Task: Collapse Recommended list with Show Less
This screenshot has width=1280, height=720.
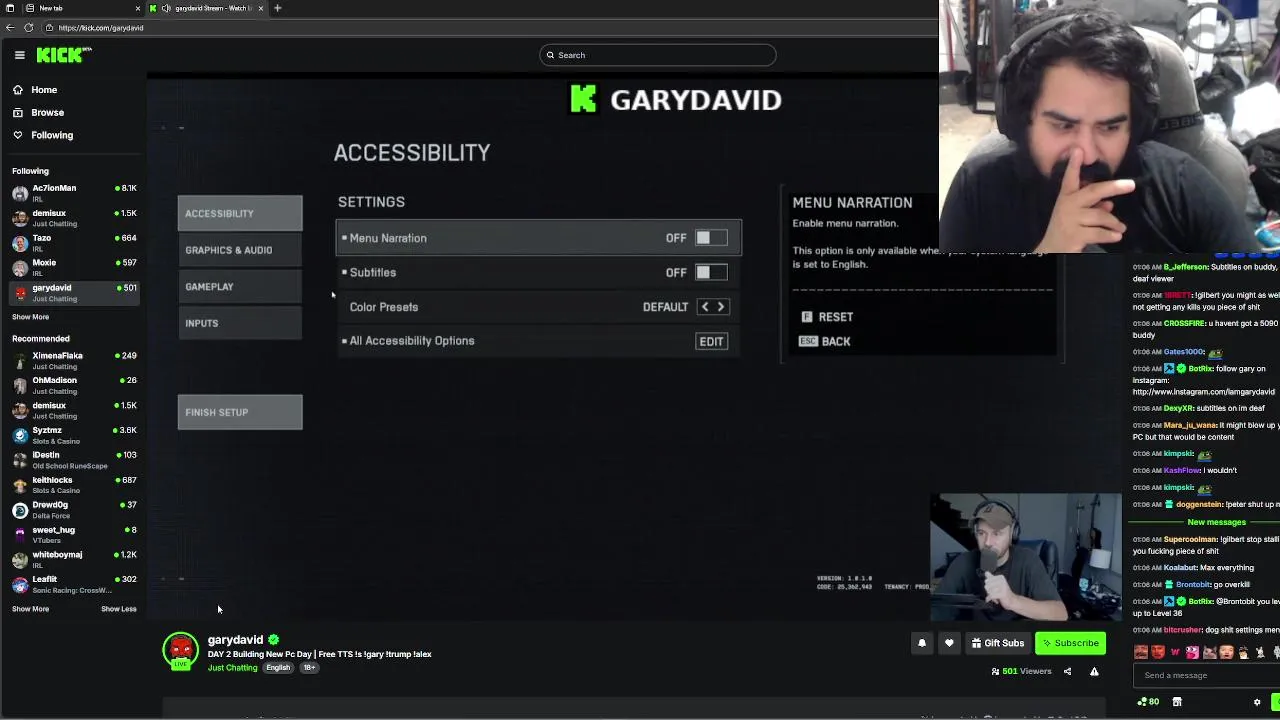Action: coord(118,609)
